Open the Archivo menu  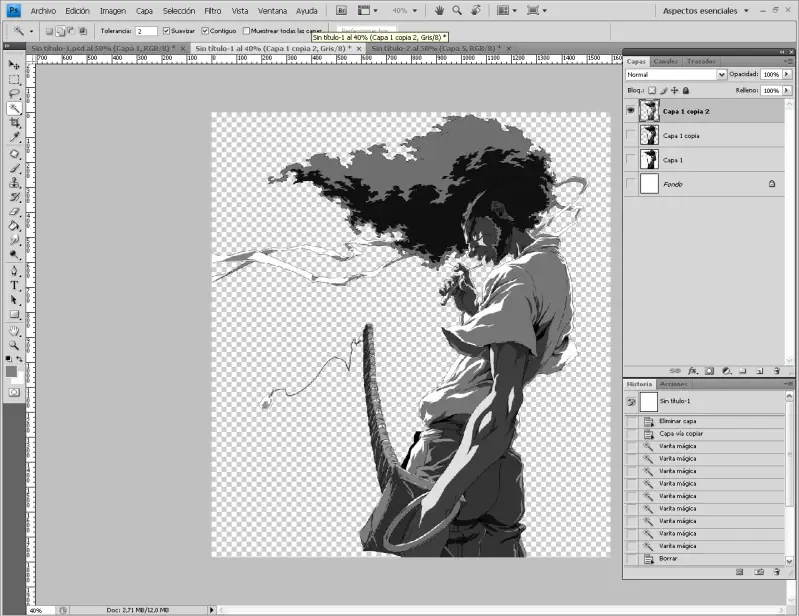43,11
